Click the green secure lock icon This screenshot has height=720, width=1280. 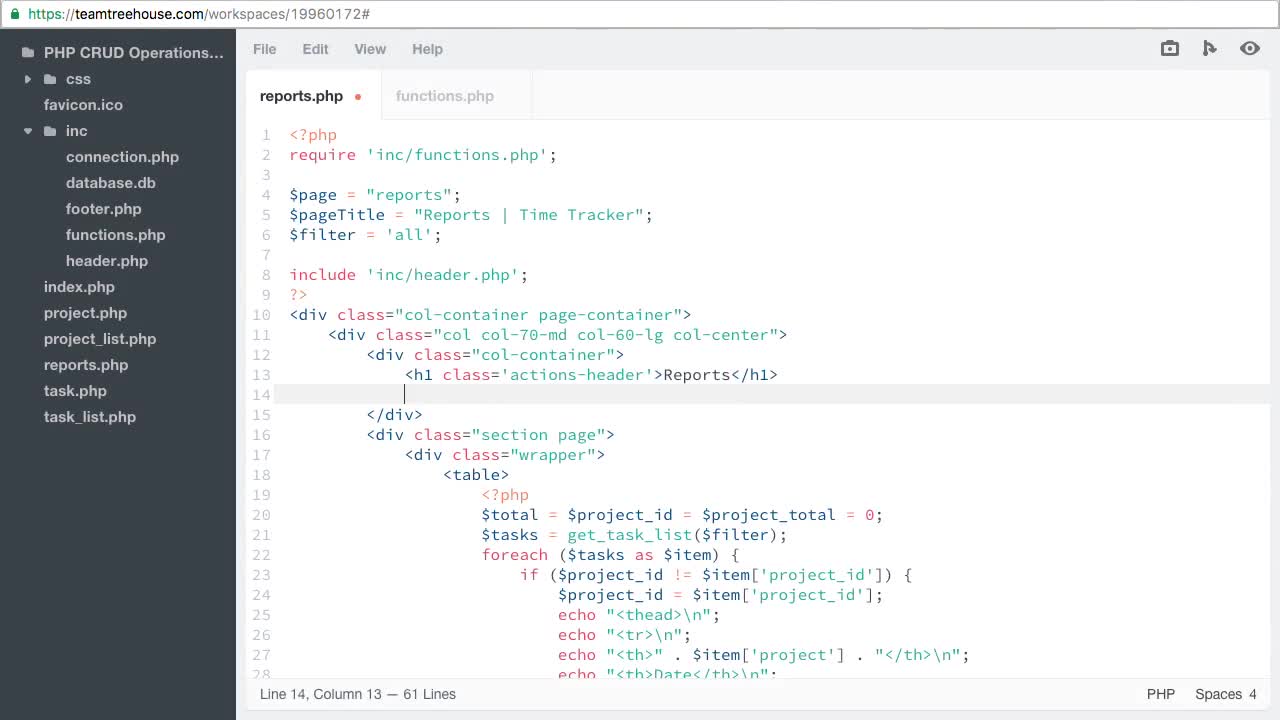click(x=14, y=14)
